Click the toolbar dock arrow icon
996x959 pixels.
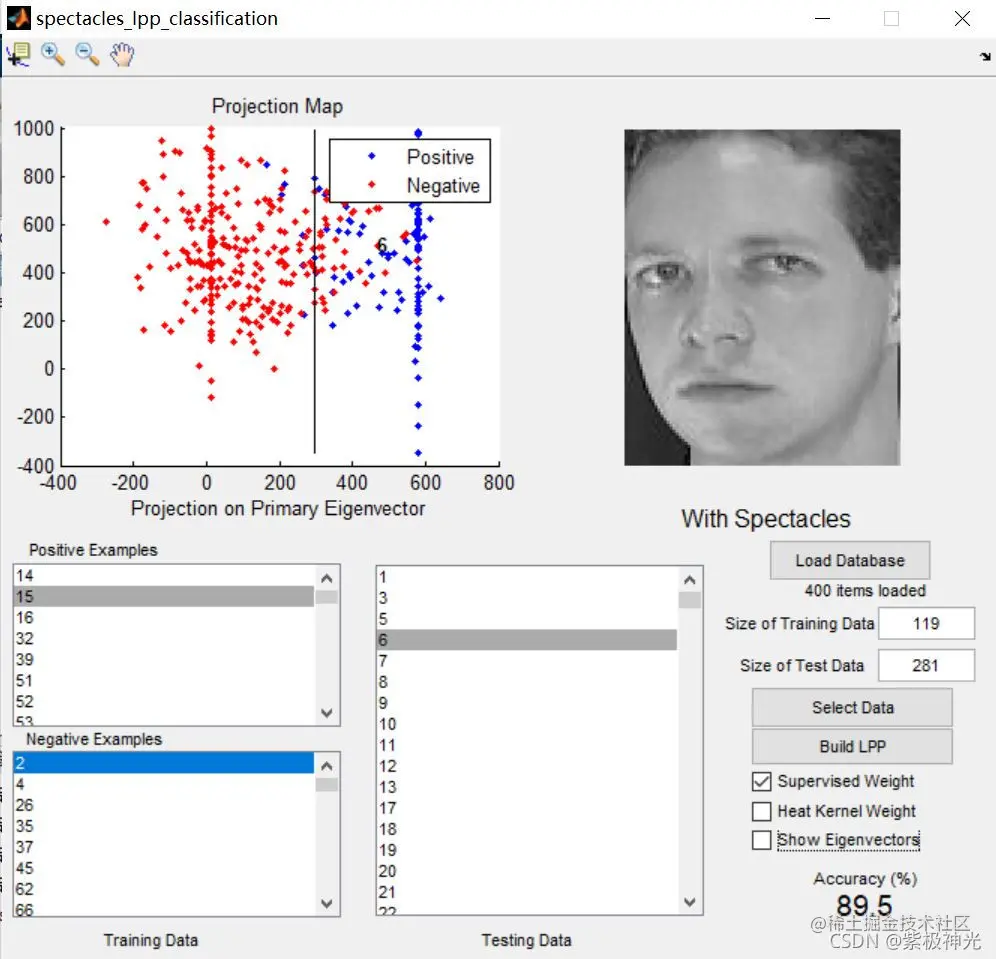(x=985, y=57)
